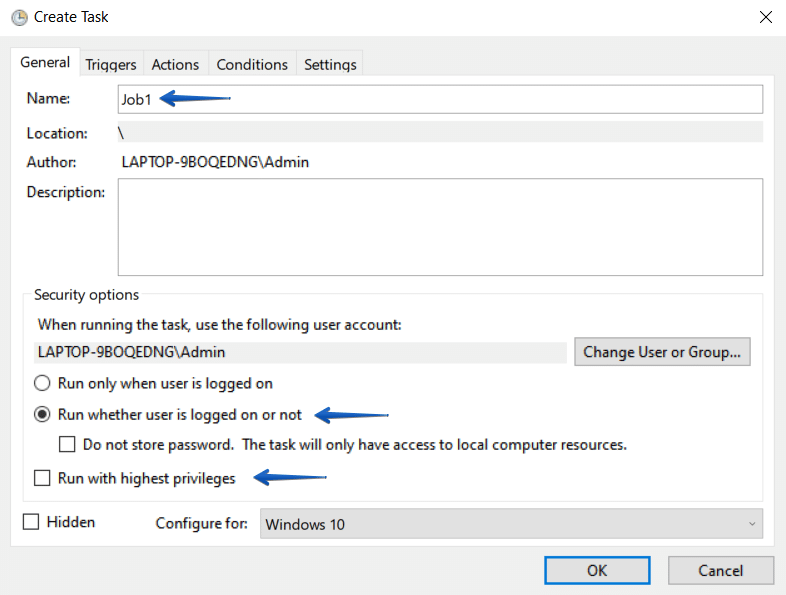
Task: Click the Configure for dropdown arrow
Action: pos(752,524)
